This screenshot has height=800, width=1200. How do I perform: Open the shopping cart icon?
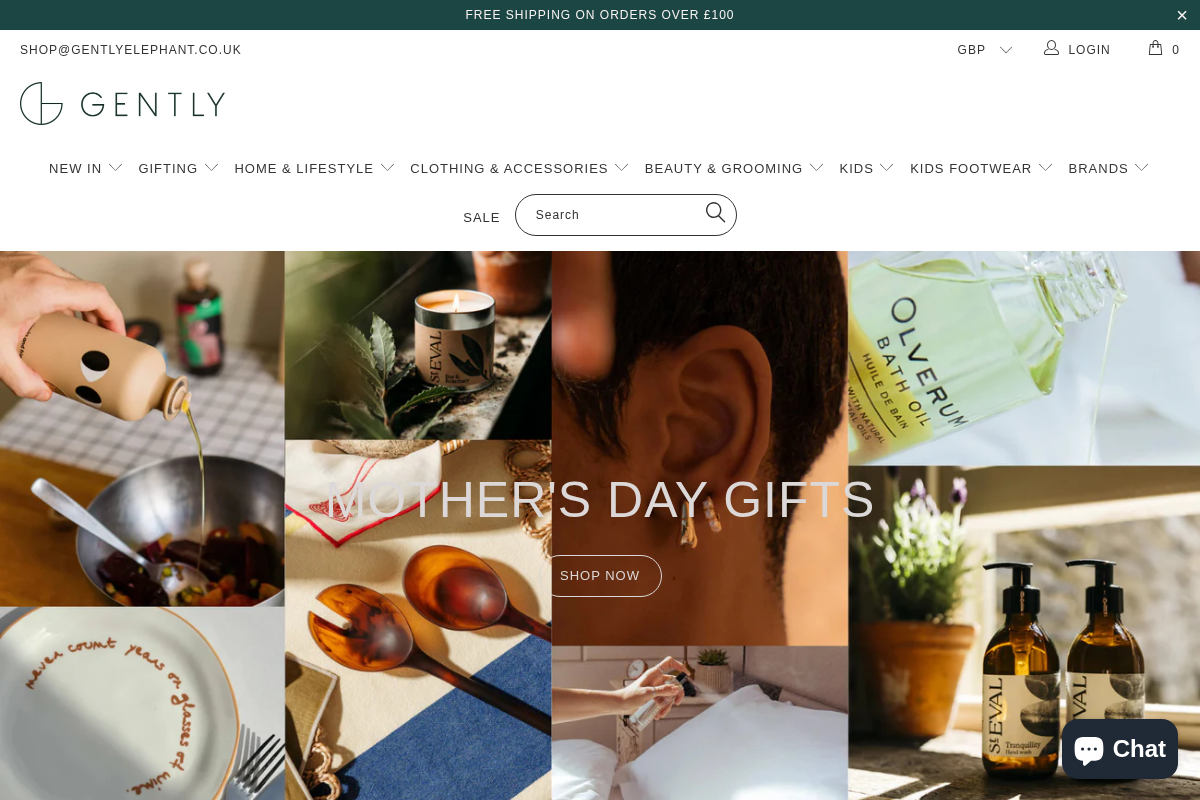1155,48
